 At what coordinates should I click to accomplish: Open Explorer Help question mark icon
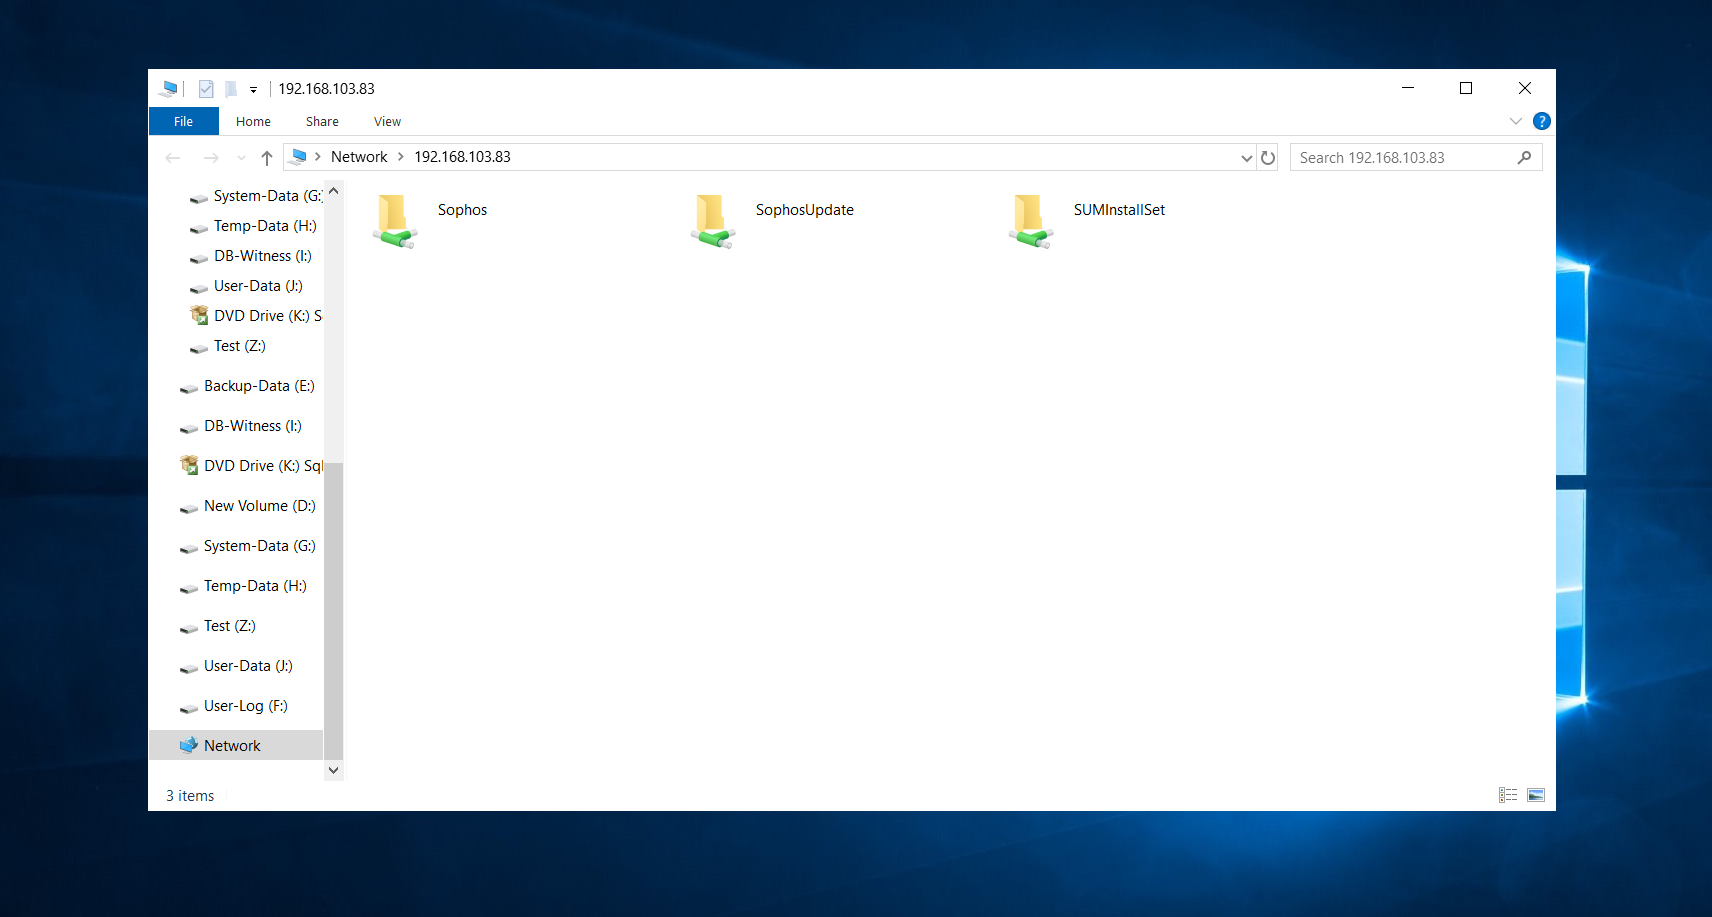click(x=1542, y=121)
